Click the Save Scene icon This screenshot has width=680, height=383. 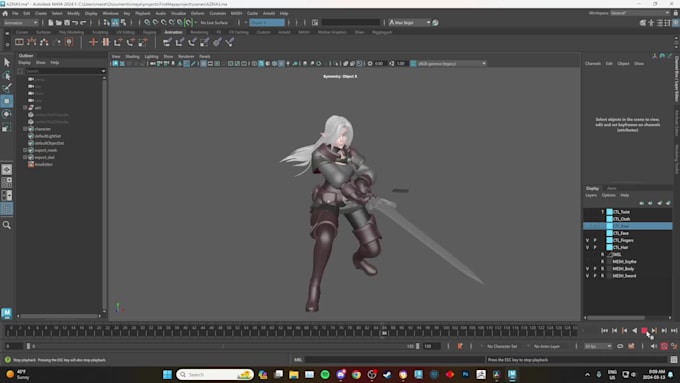click(x=67, y=23)
